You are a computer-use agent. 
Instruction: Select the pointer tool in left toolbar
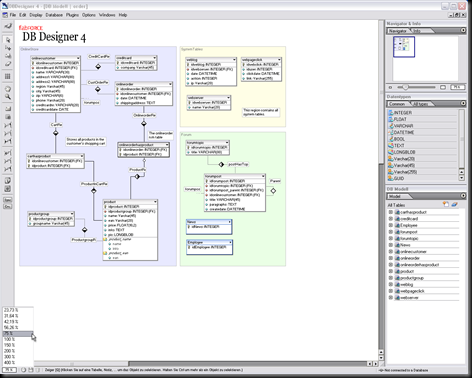click(8, 40)
